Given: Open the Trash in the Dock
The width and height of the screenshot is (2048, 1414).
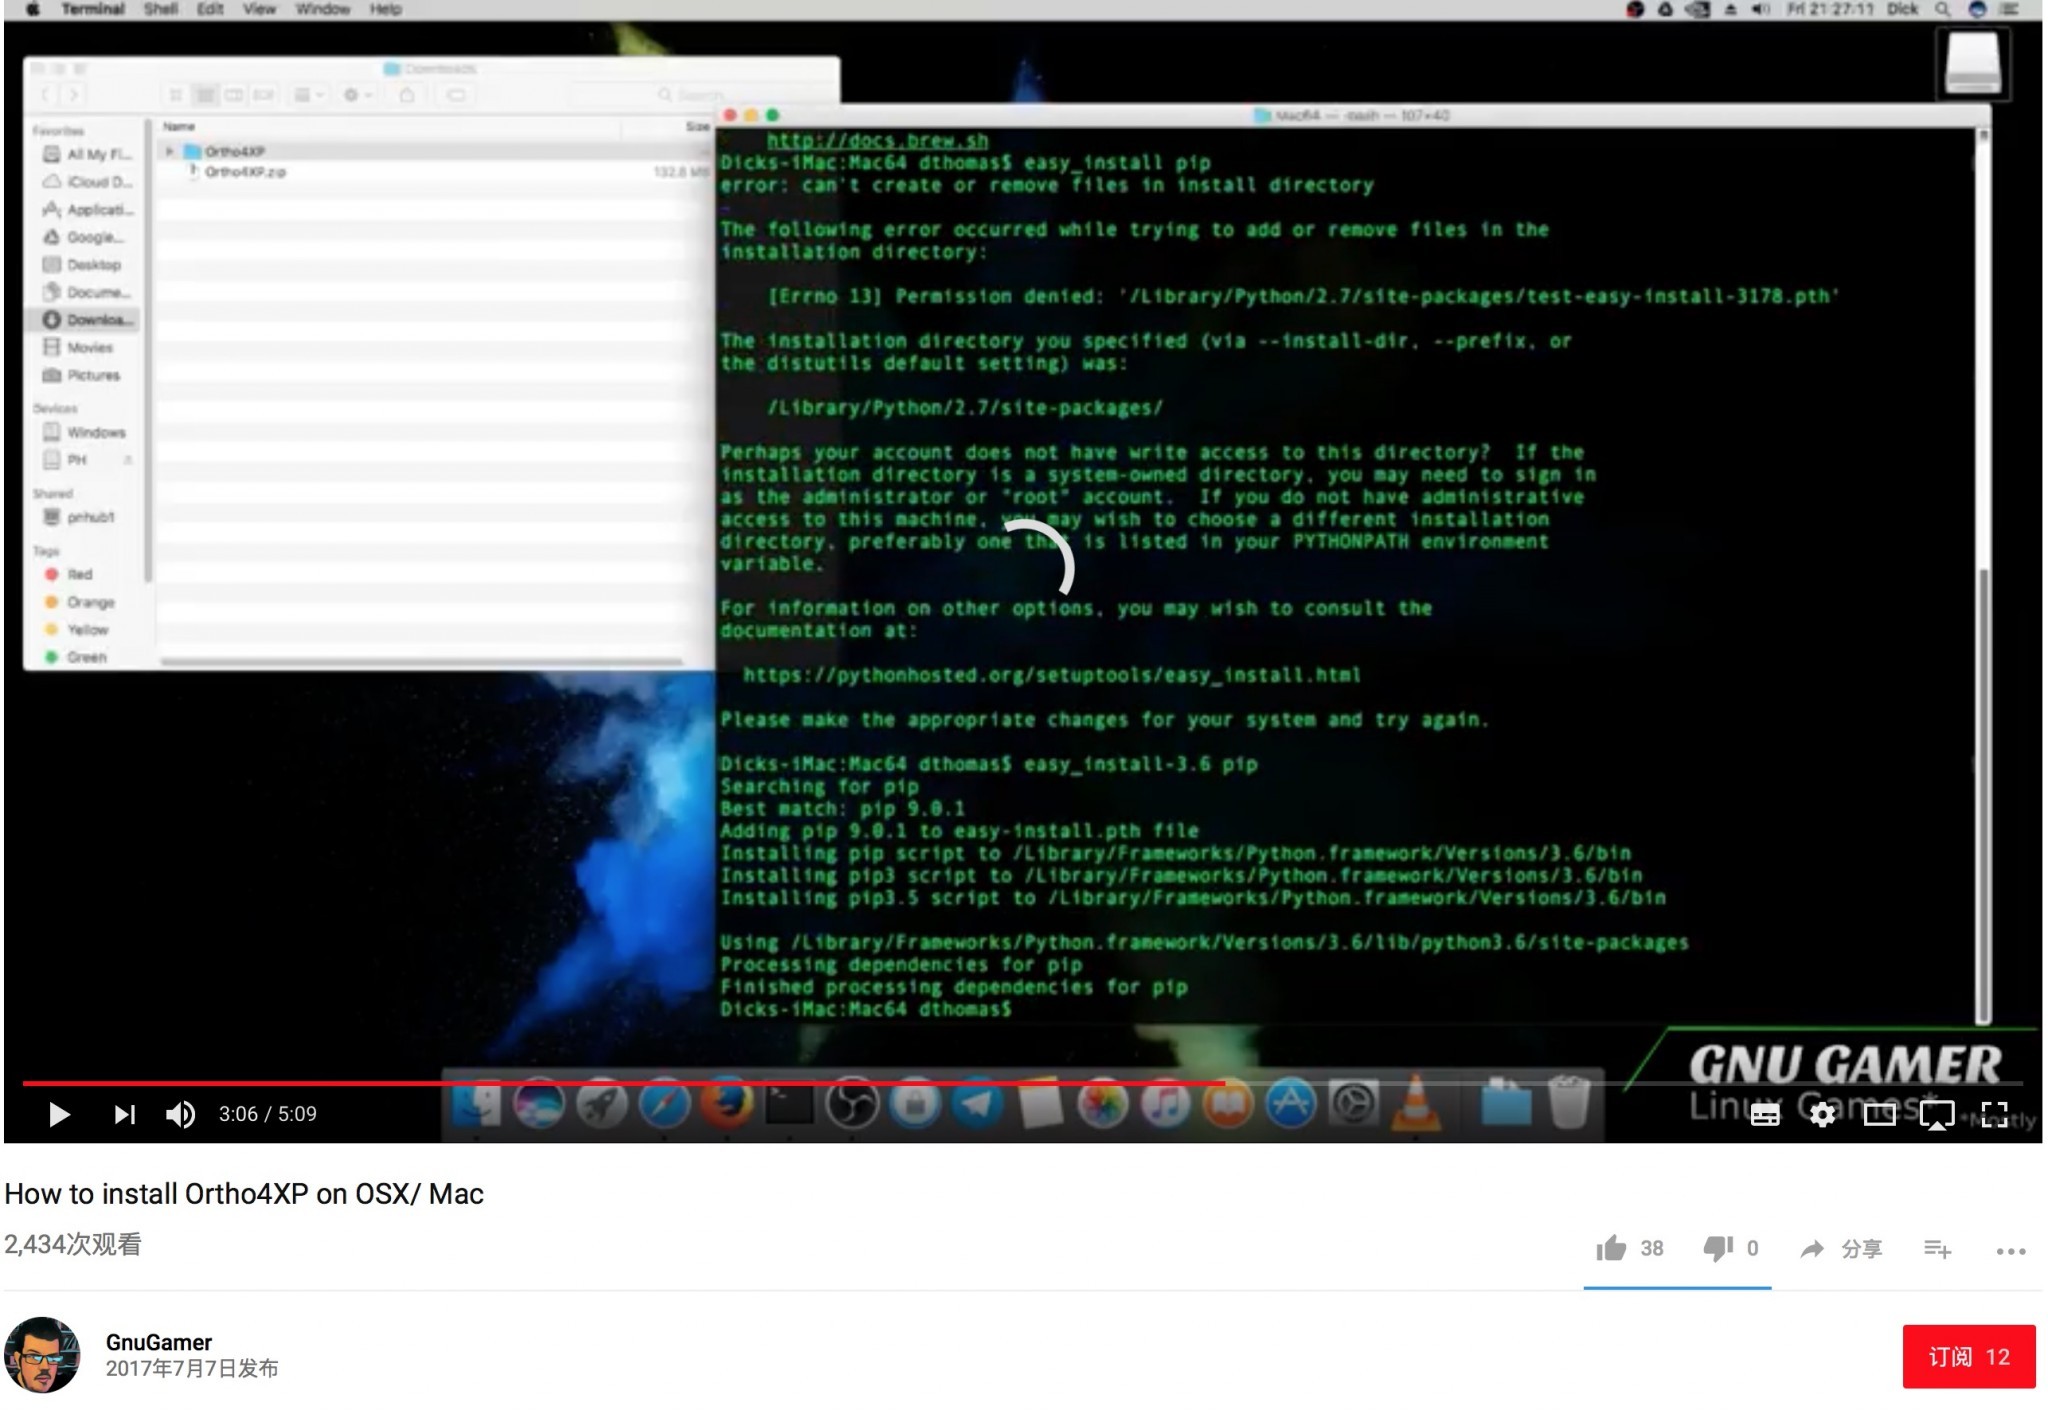Looking at the screenshot, I should (1568, 1102).
